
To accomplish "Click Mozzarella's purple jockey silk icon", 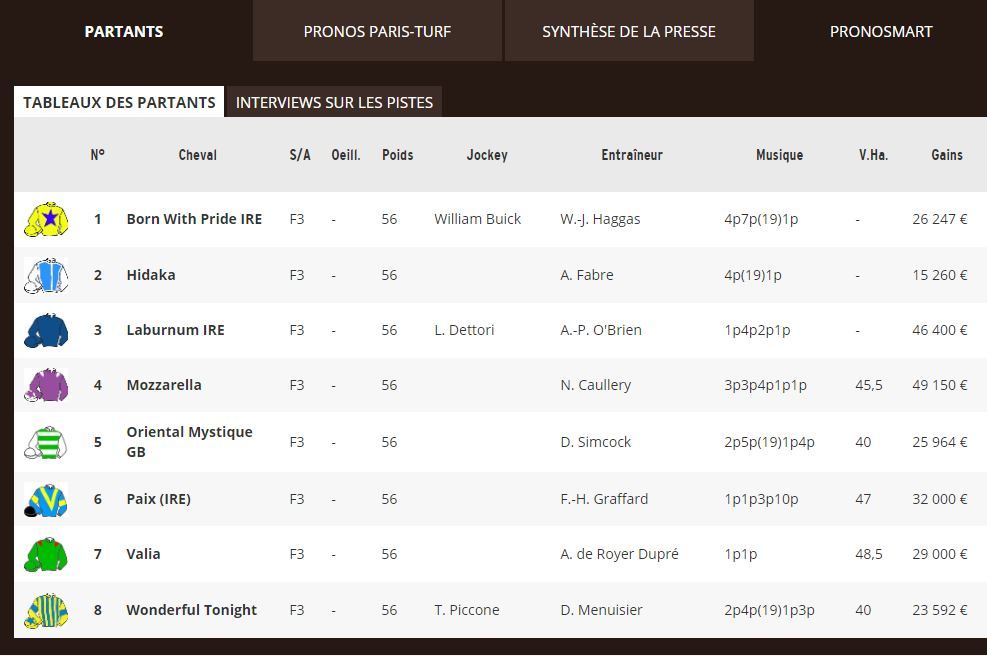I will [x=46, y=385].
